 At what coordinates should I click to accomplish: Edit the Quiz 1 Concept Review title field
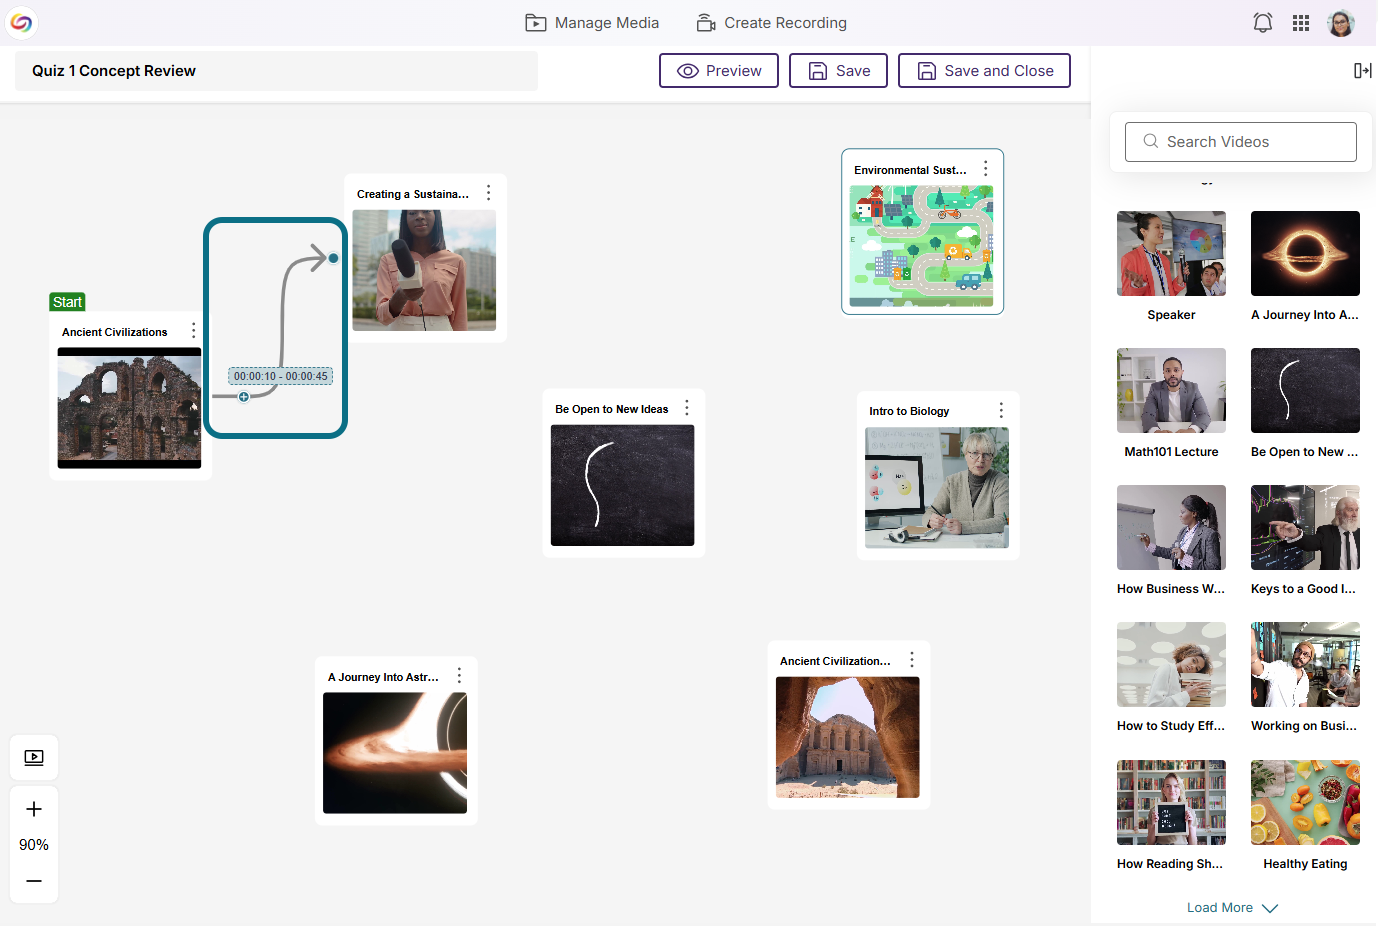click(x=276, y=71)
